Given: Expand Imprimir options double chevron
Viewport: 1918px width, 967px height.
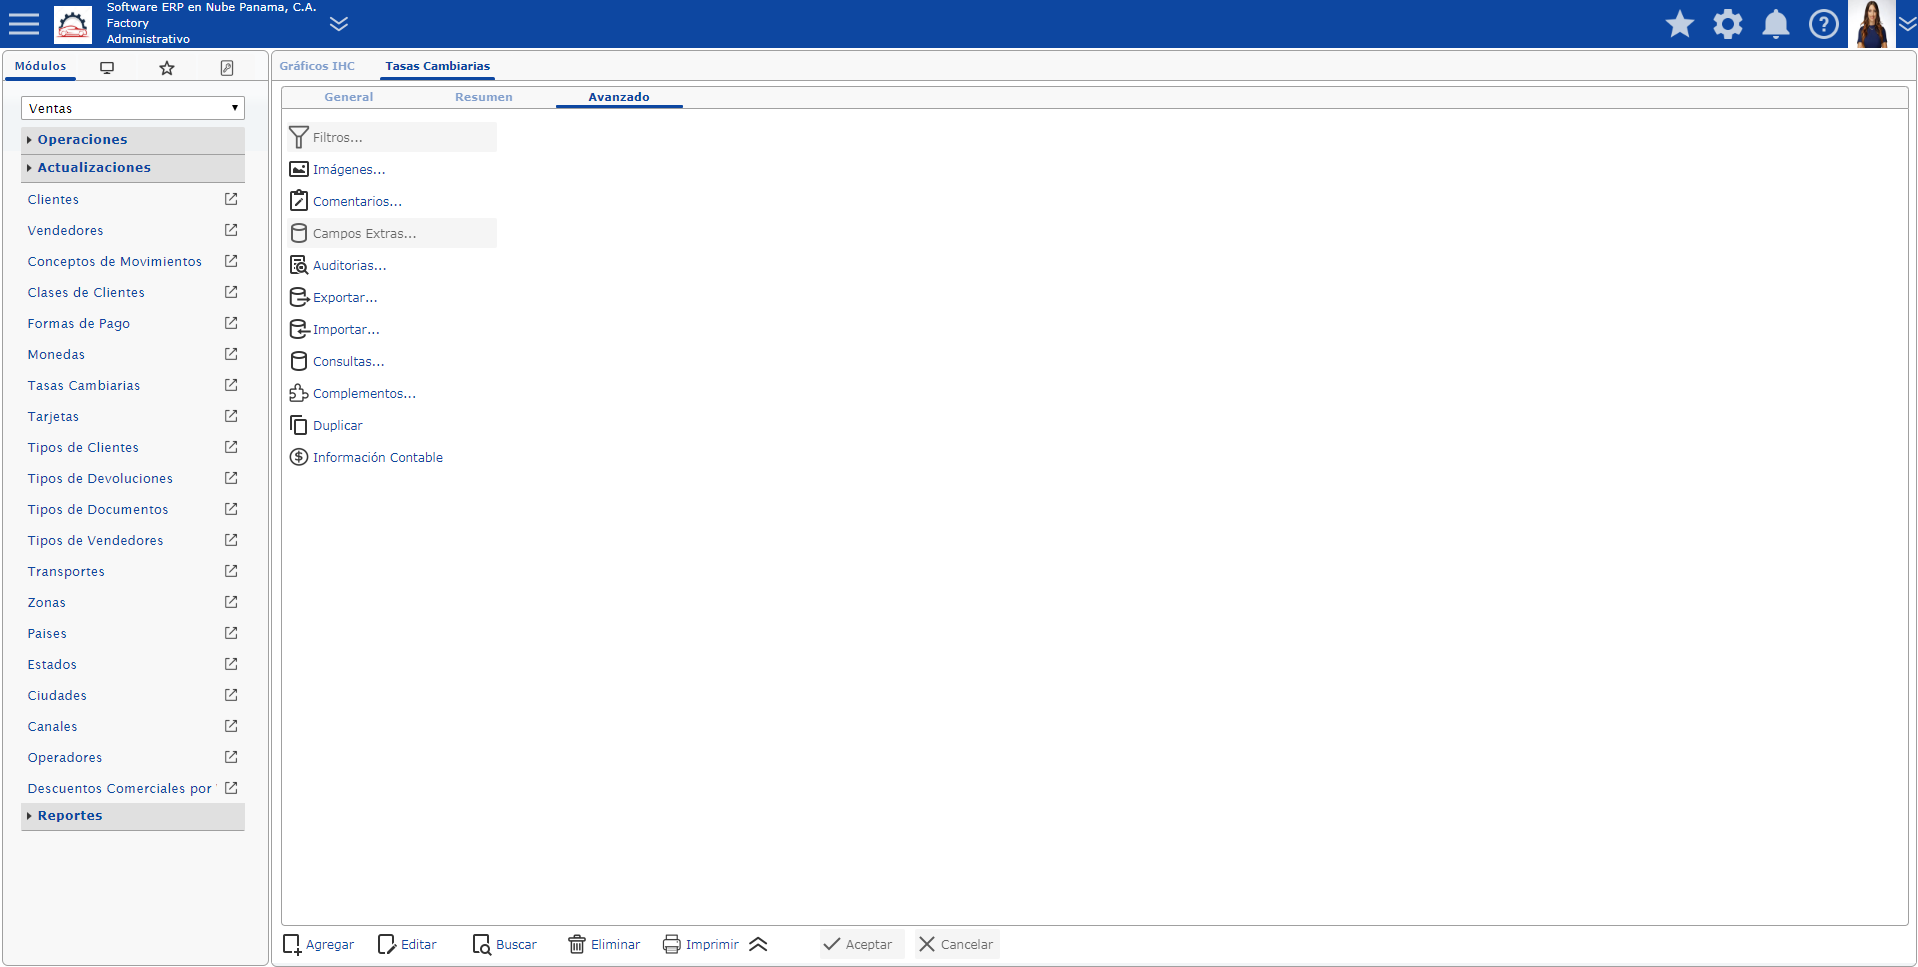Looking at the screenshot, I should point(758,944).
